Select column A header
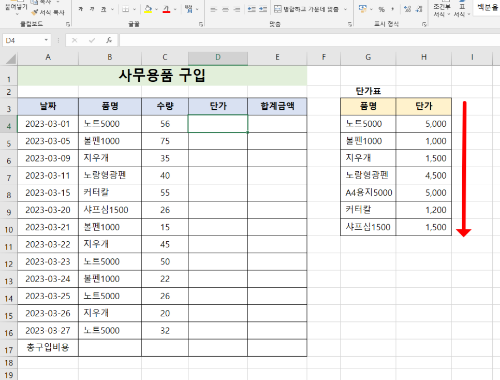The height and width of the screenshot is (380, 500). (x=48, y=57)
